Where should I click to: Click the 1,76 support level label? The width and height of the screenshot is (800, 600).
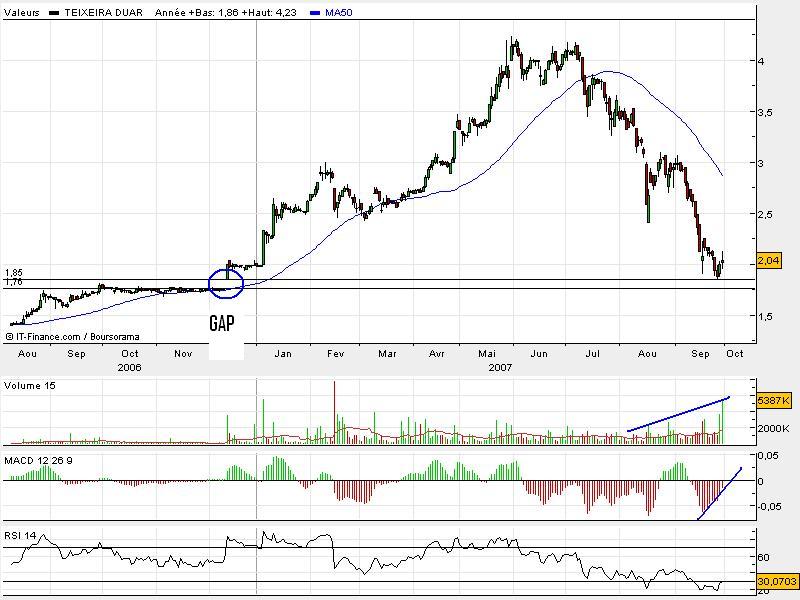pyautogui.click(x=14, y=282)
